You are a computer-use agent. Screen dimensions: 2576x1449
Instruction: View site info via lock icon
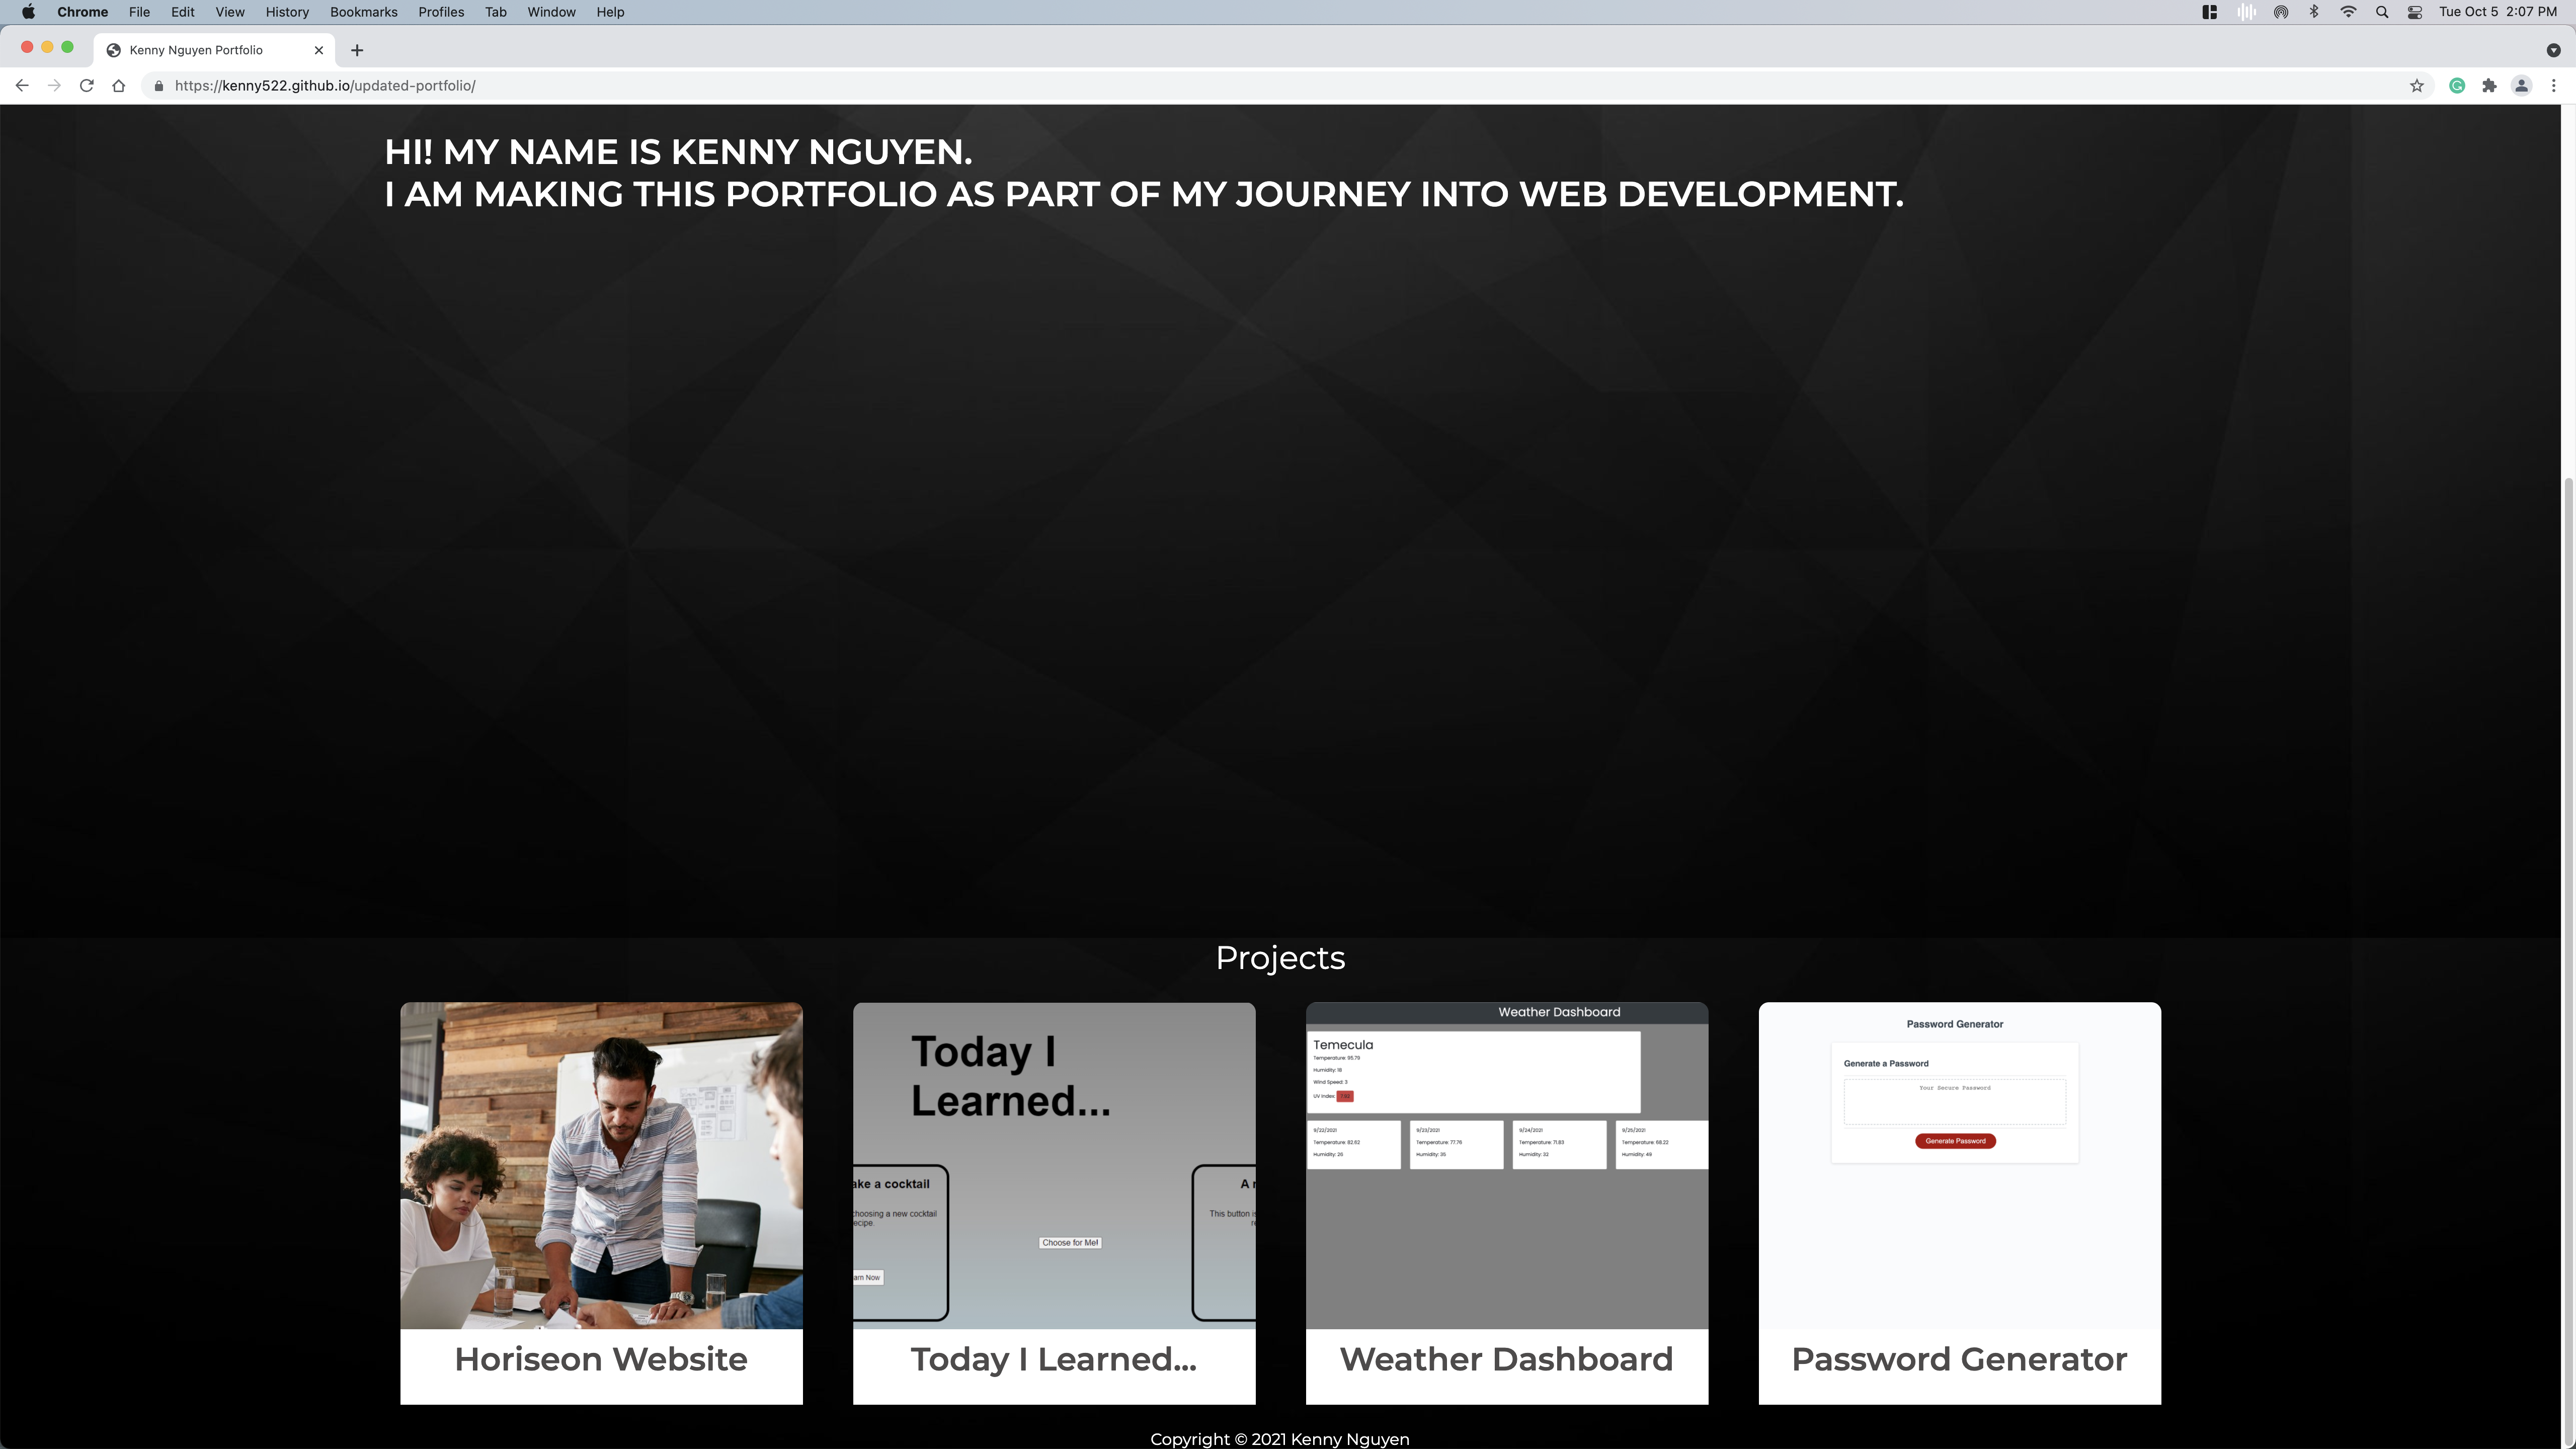(158, 86)
